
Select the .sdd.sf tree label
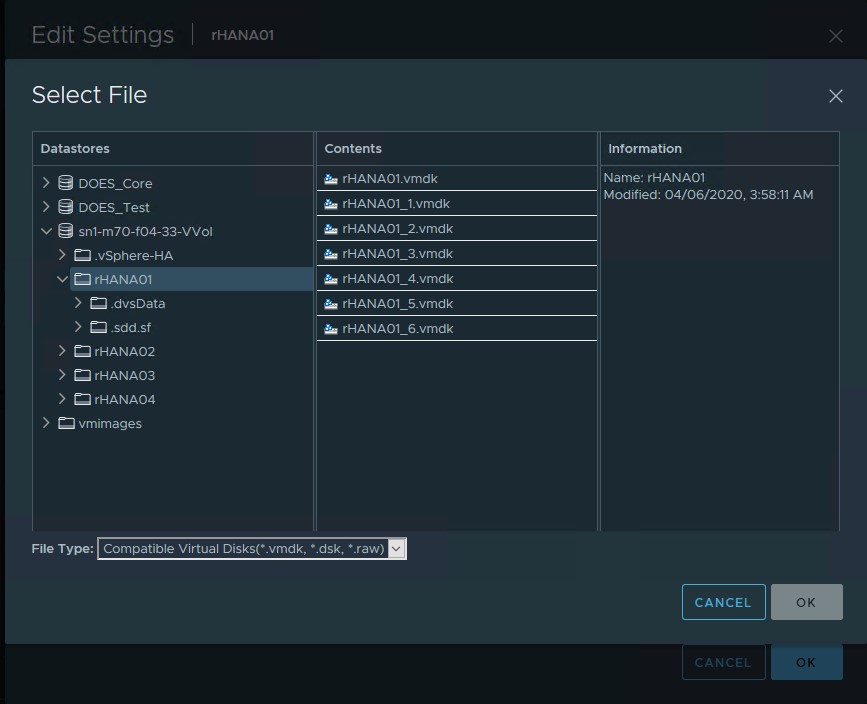pyautogui.click(x=130, y=327)
